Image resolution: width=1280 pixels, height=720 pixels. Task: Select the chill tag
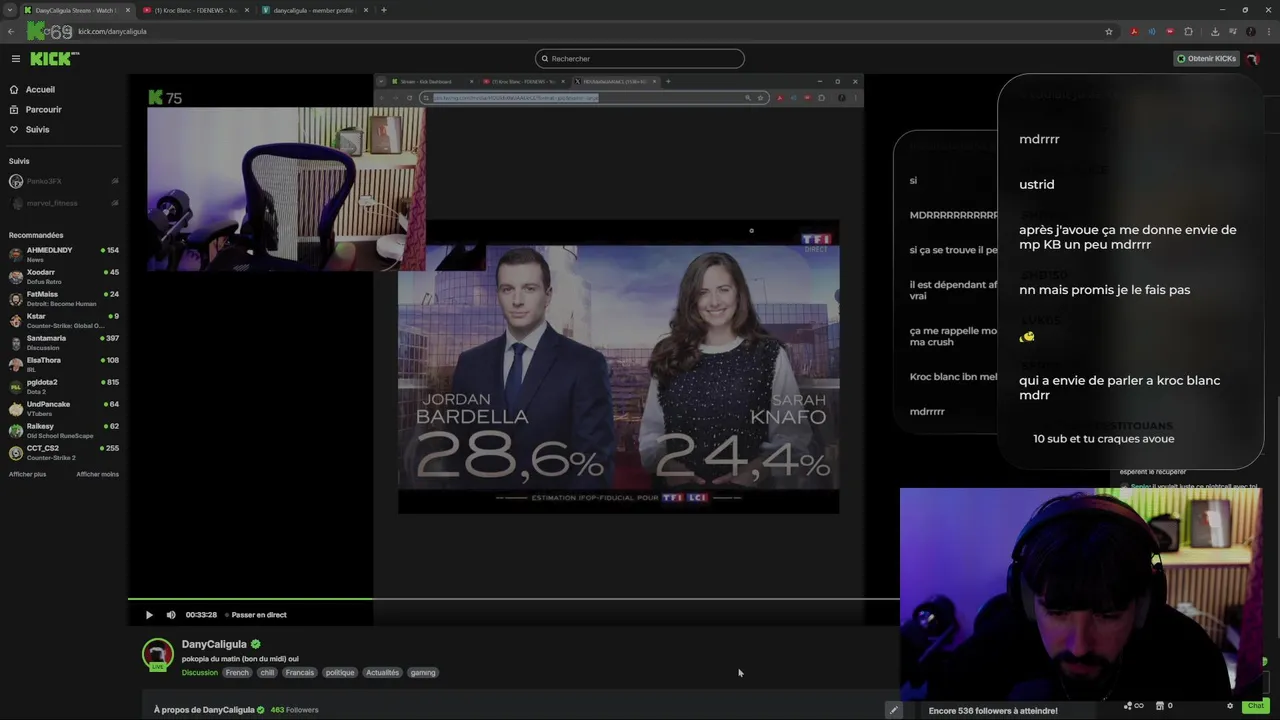[x=267, y=673]
